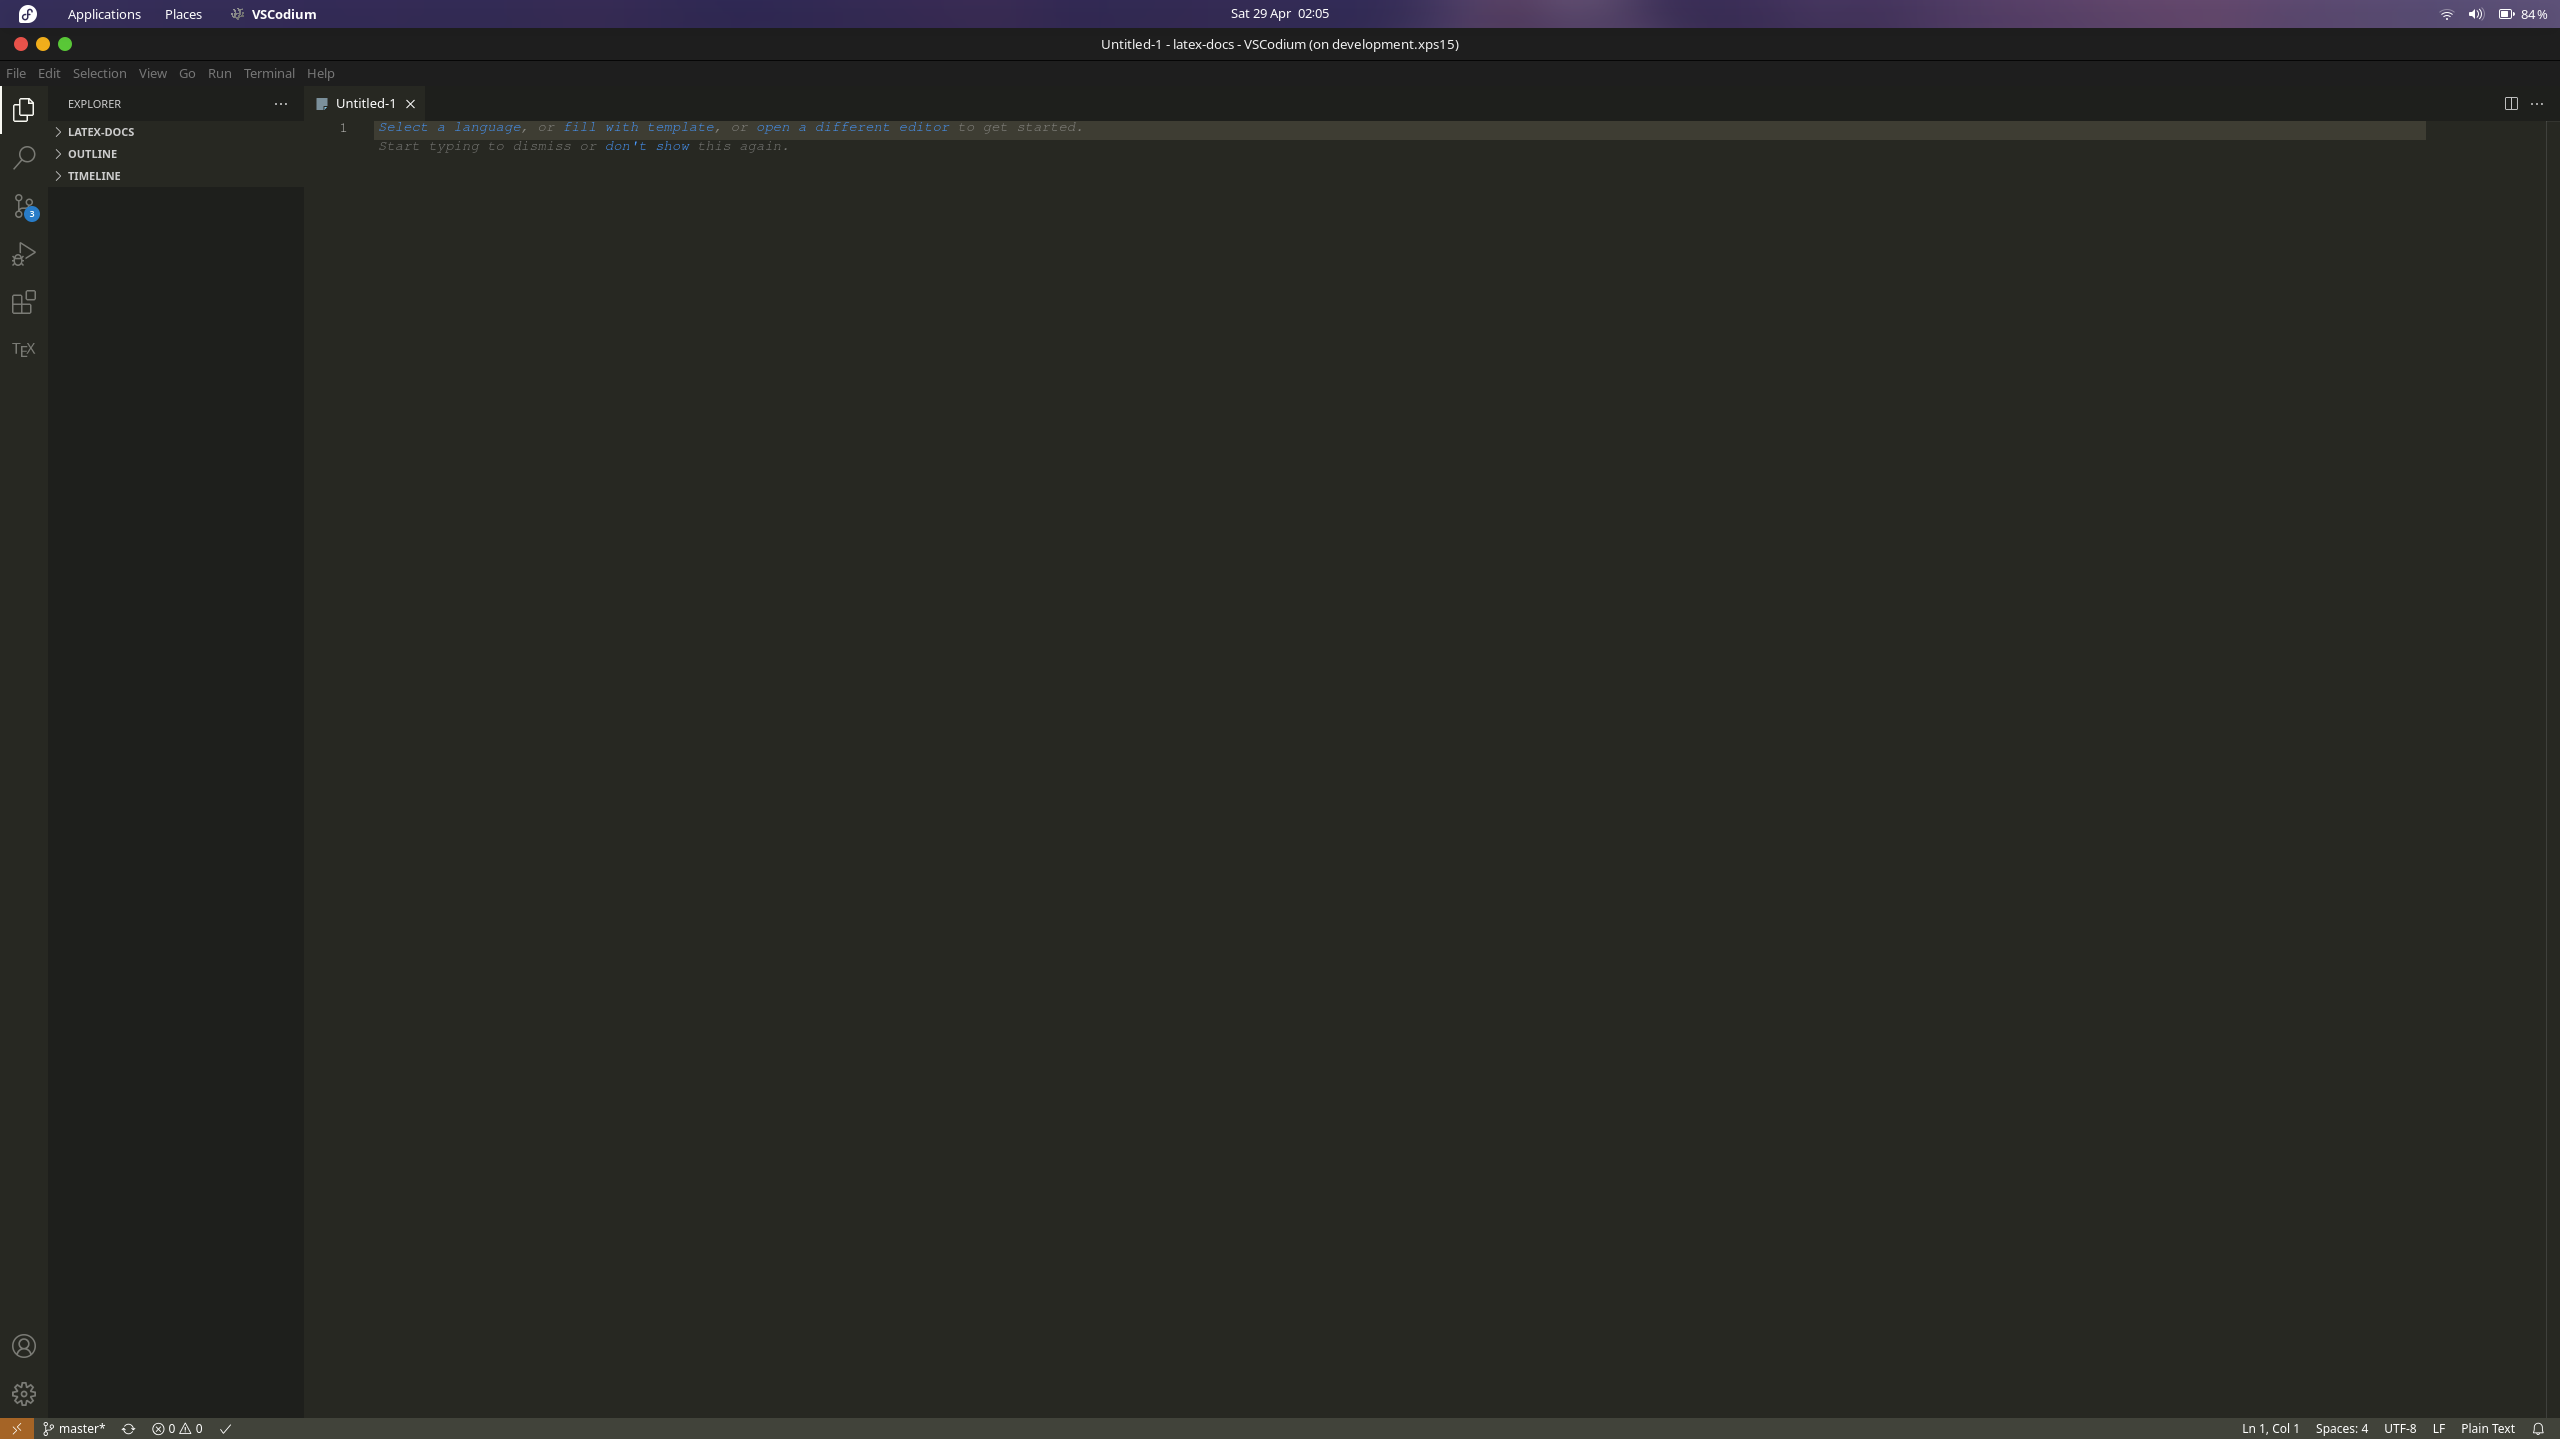Change indentation via Spaces: 4
This screenshot has width=2560, height=1439.
pos(2341,1428)
